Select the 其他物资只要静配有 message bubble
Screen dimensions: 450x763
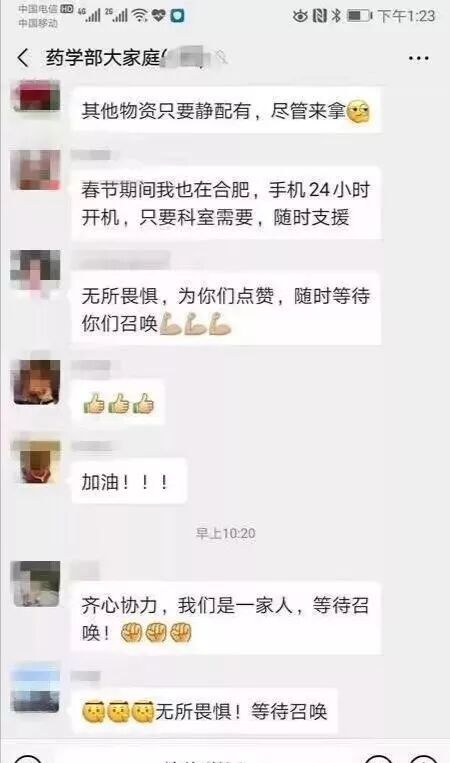[226, 110]
